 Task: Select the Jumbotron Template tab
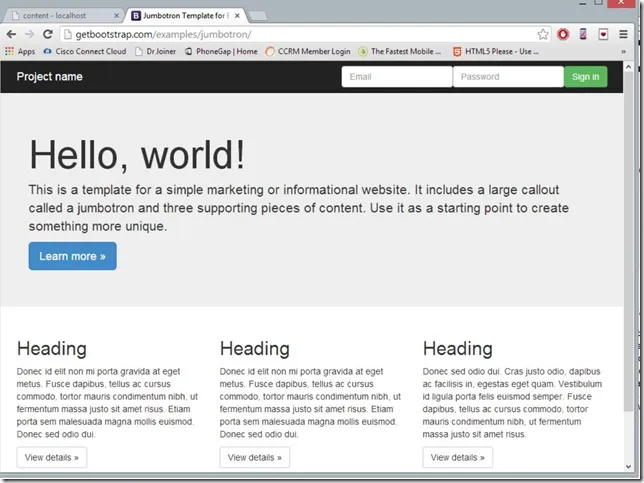[185, 16]
